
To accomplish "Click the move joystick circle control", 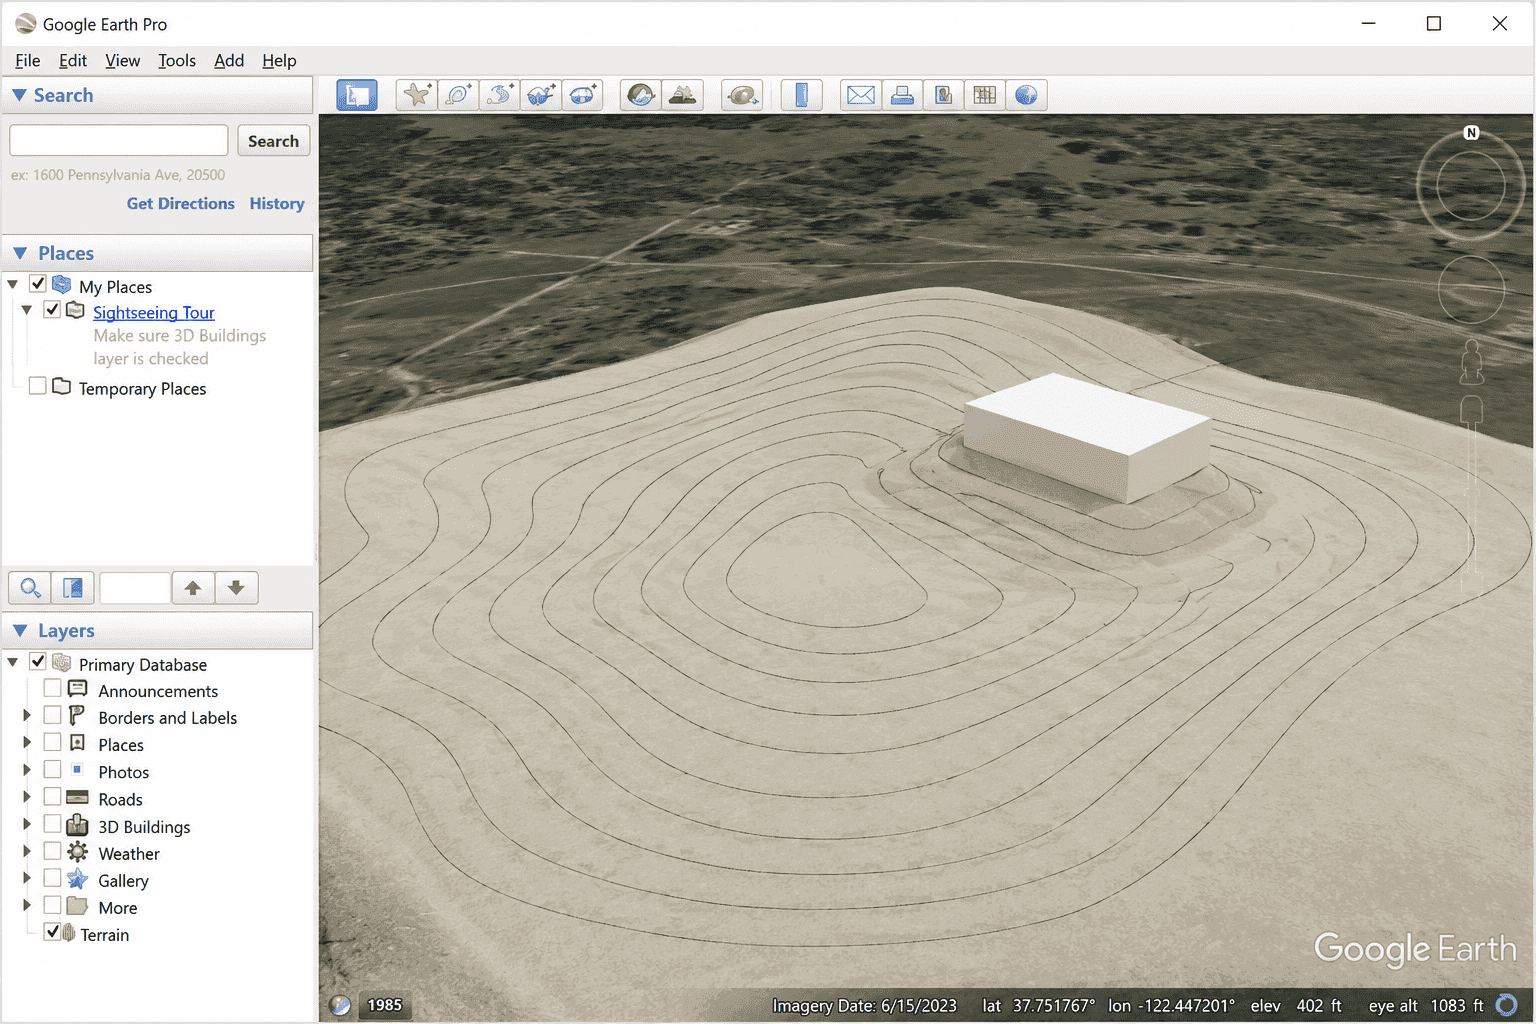I will pyautogui.click(x=1471, y=289).
